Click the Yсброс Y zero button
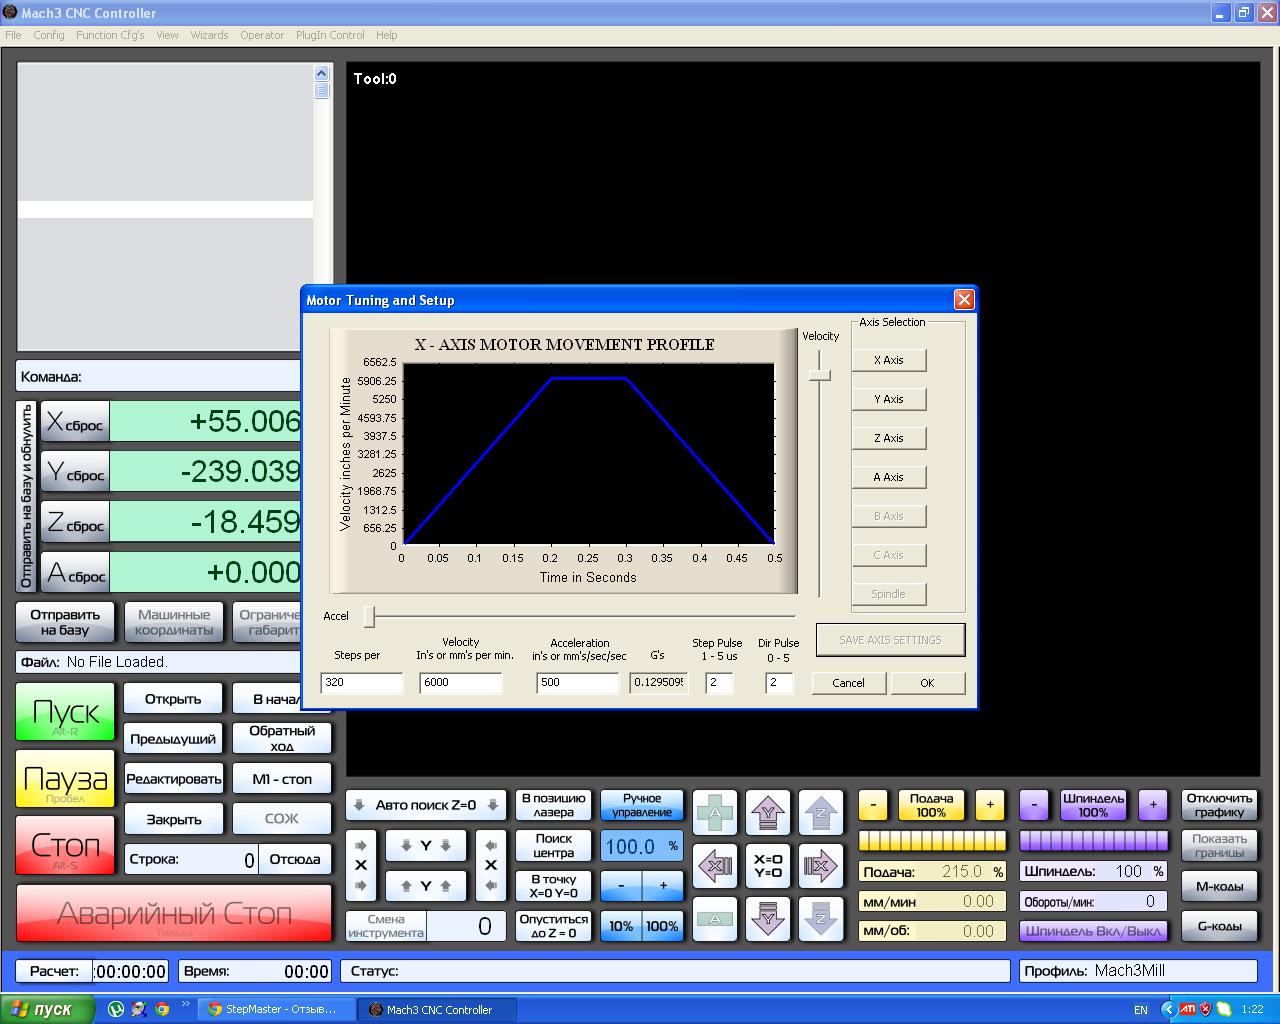This screenshot has width=1280, height=1024. click(75, 472)
